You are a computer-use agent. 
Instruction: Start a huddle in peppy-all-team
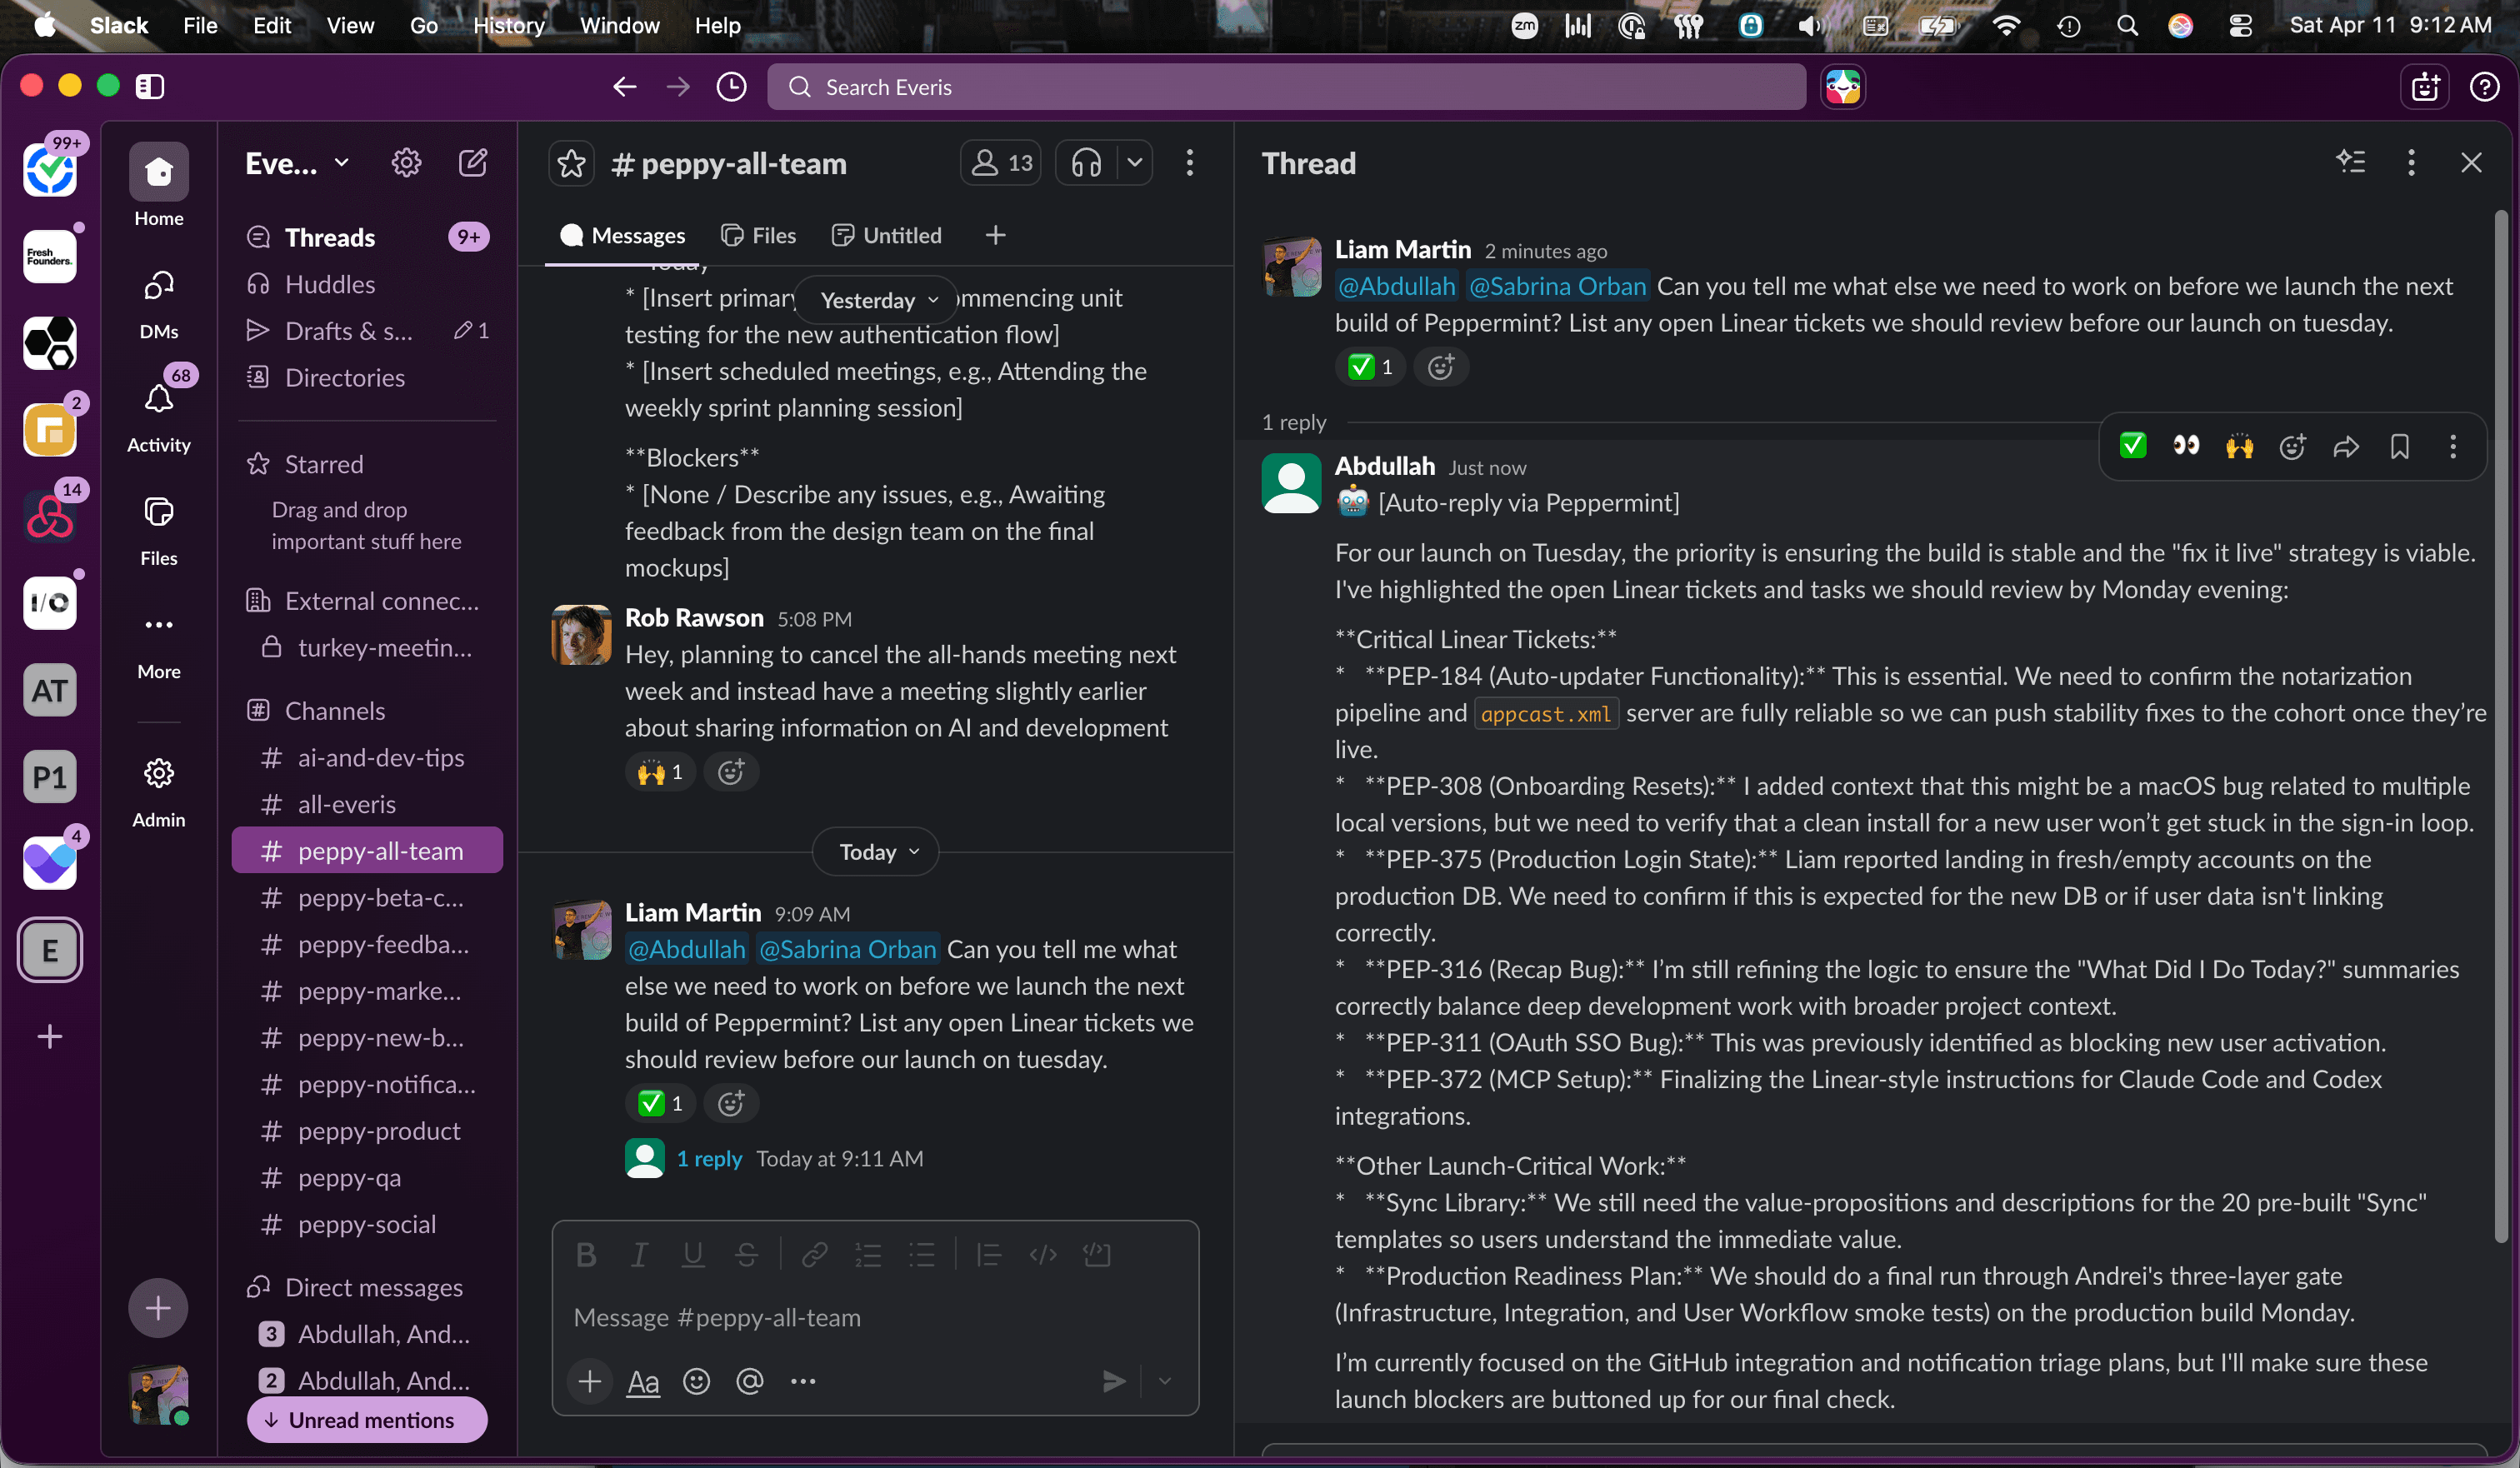(1087, 162)
